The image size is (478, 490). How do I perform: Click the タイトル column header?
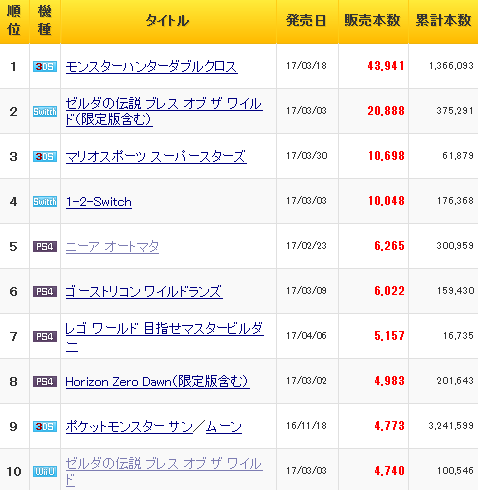(x=167, y=21)
